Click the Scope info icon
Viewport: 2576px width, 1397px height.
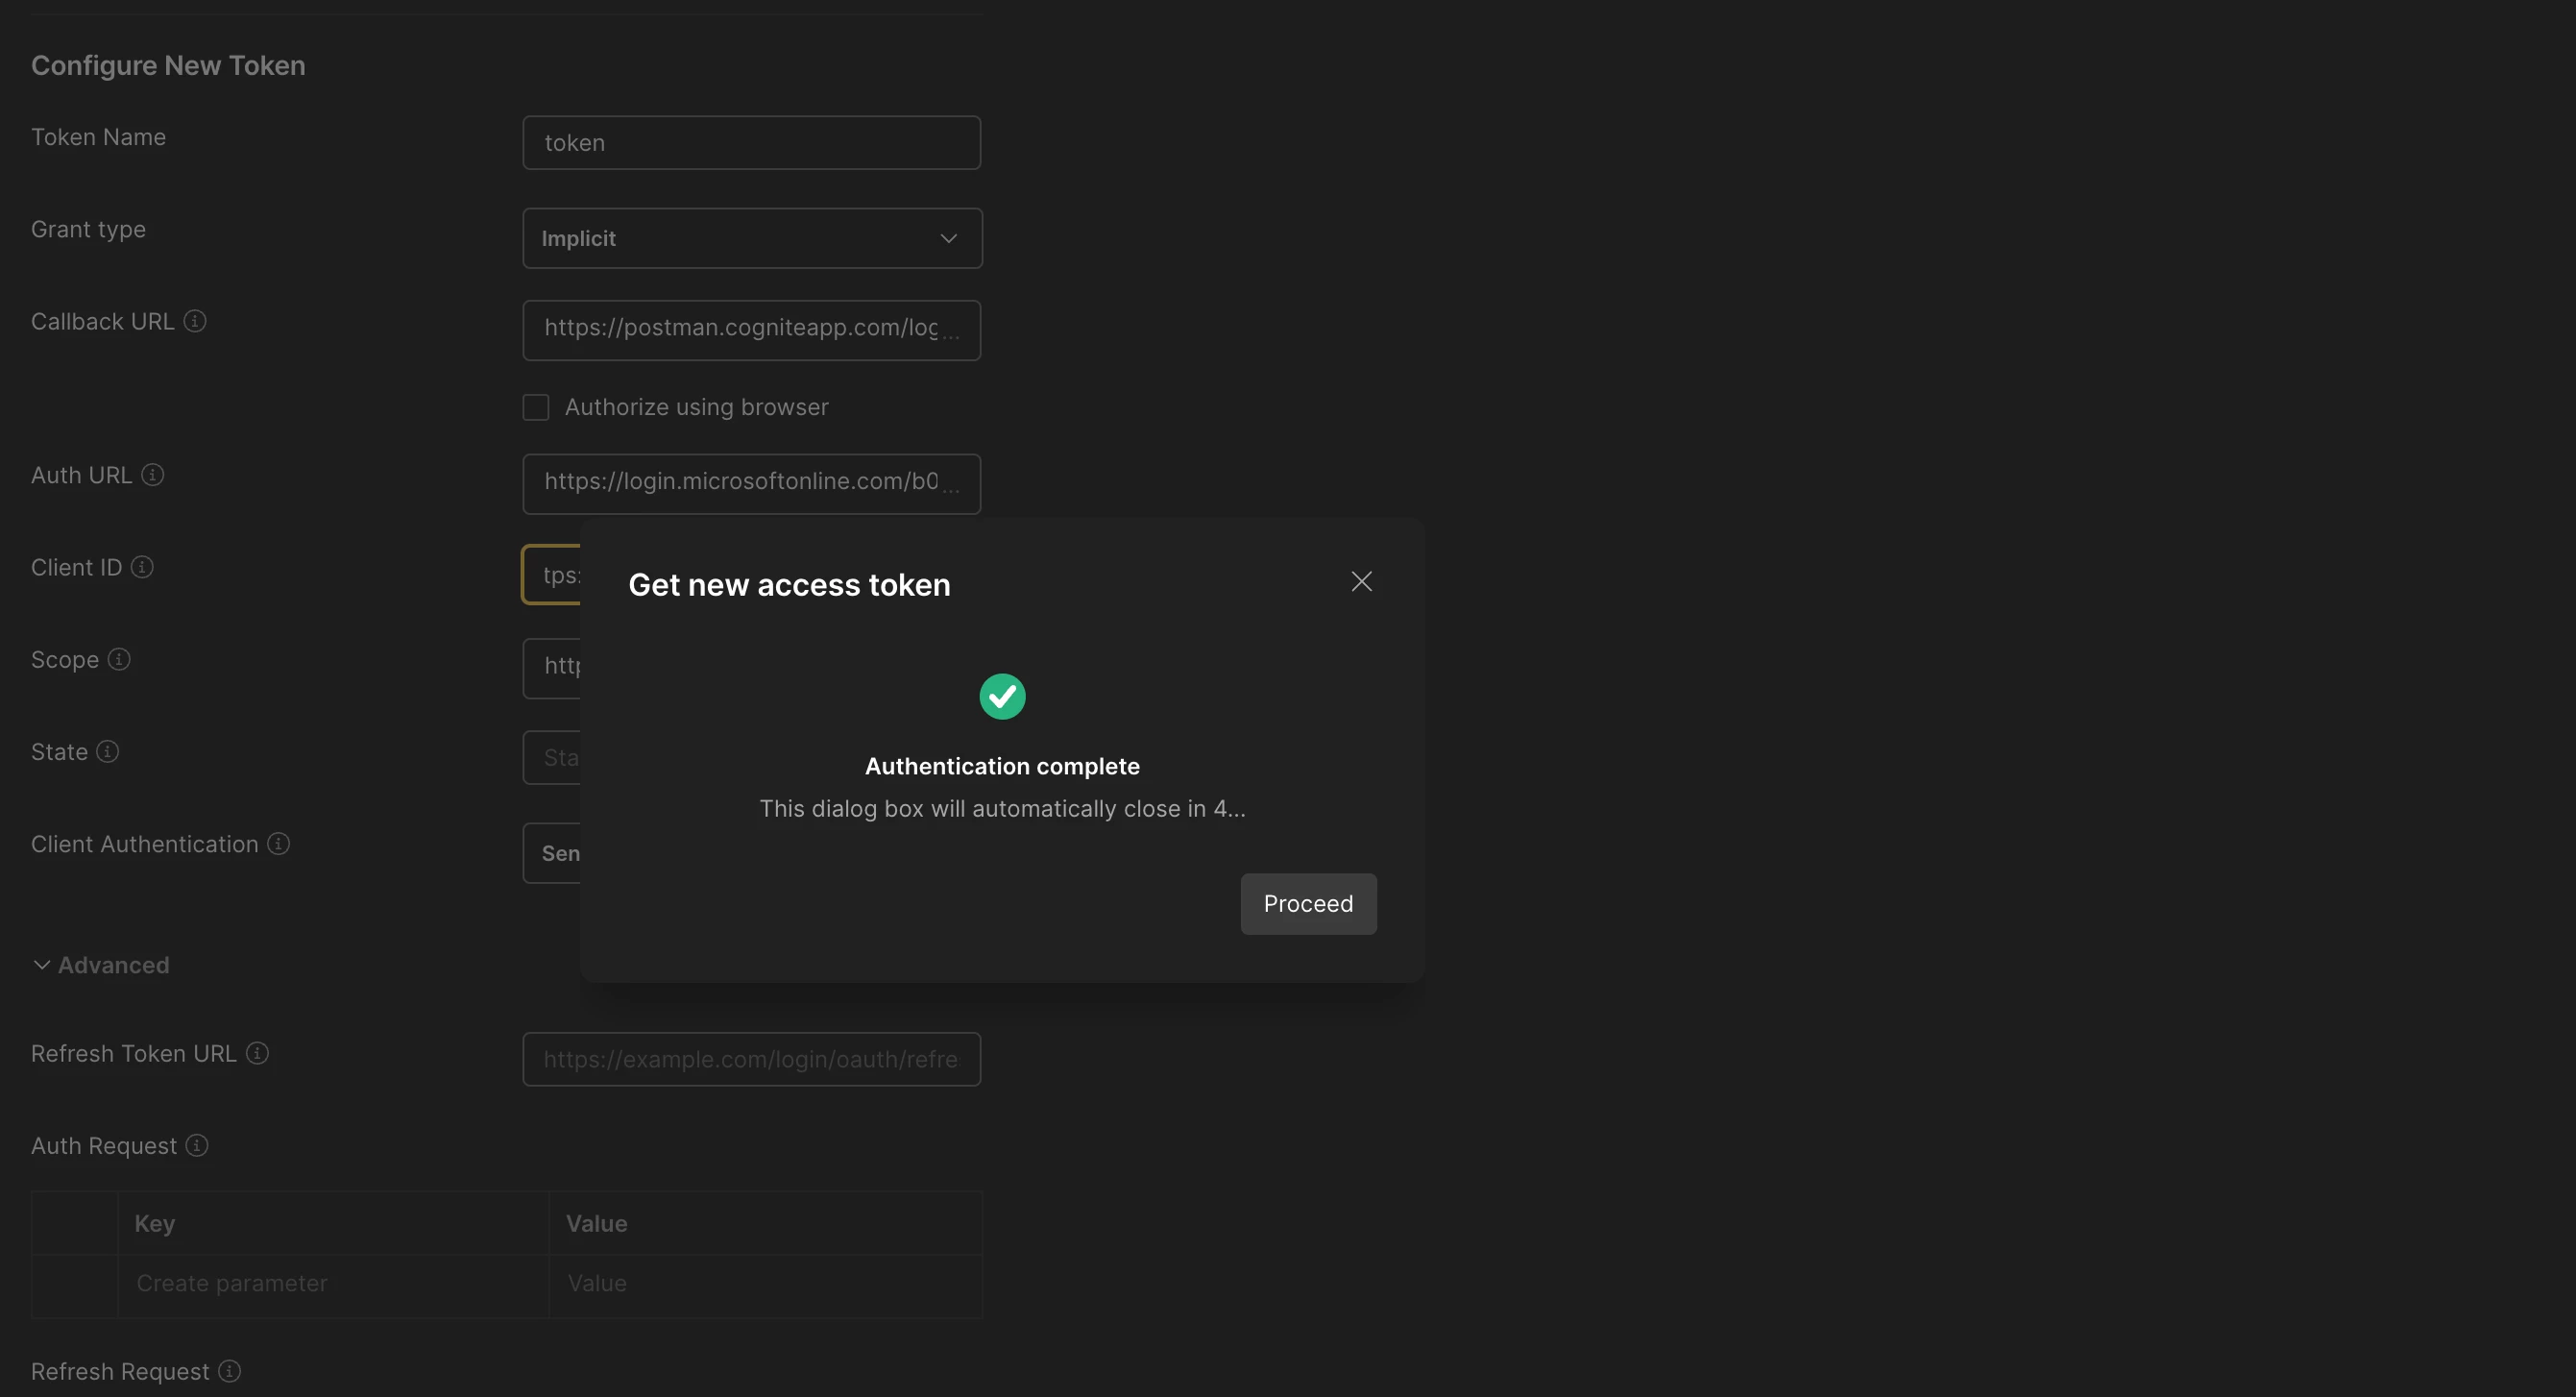click(x=119, y=659)
